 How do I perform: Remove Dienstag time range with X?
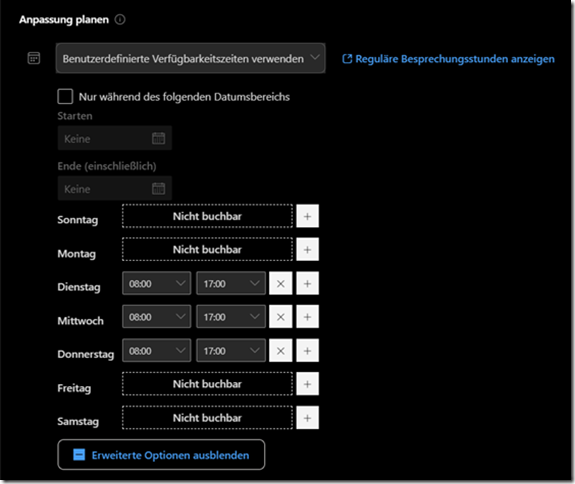pyautogui.click(x=281, y=283)
